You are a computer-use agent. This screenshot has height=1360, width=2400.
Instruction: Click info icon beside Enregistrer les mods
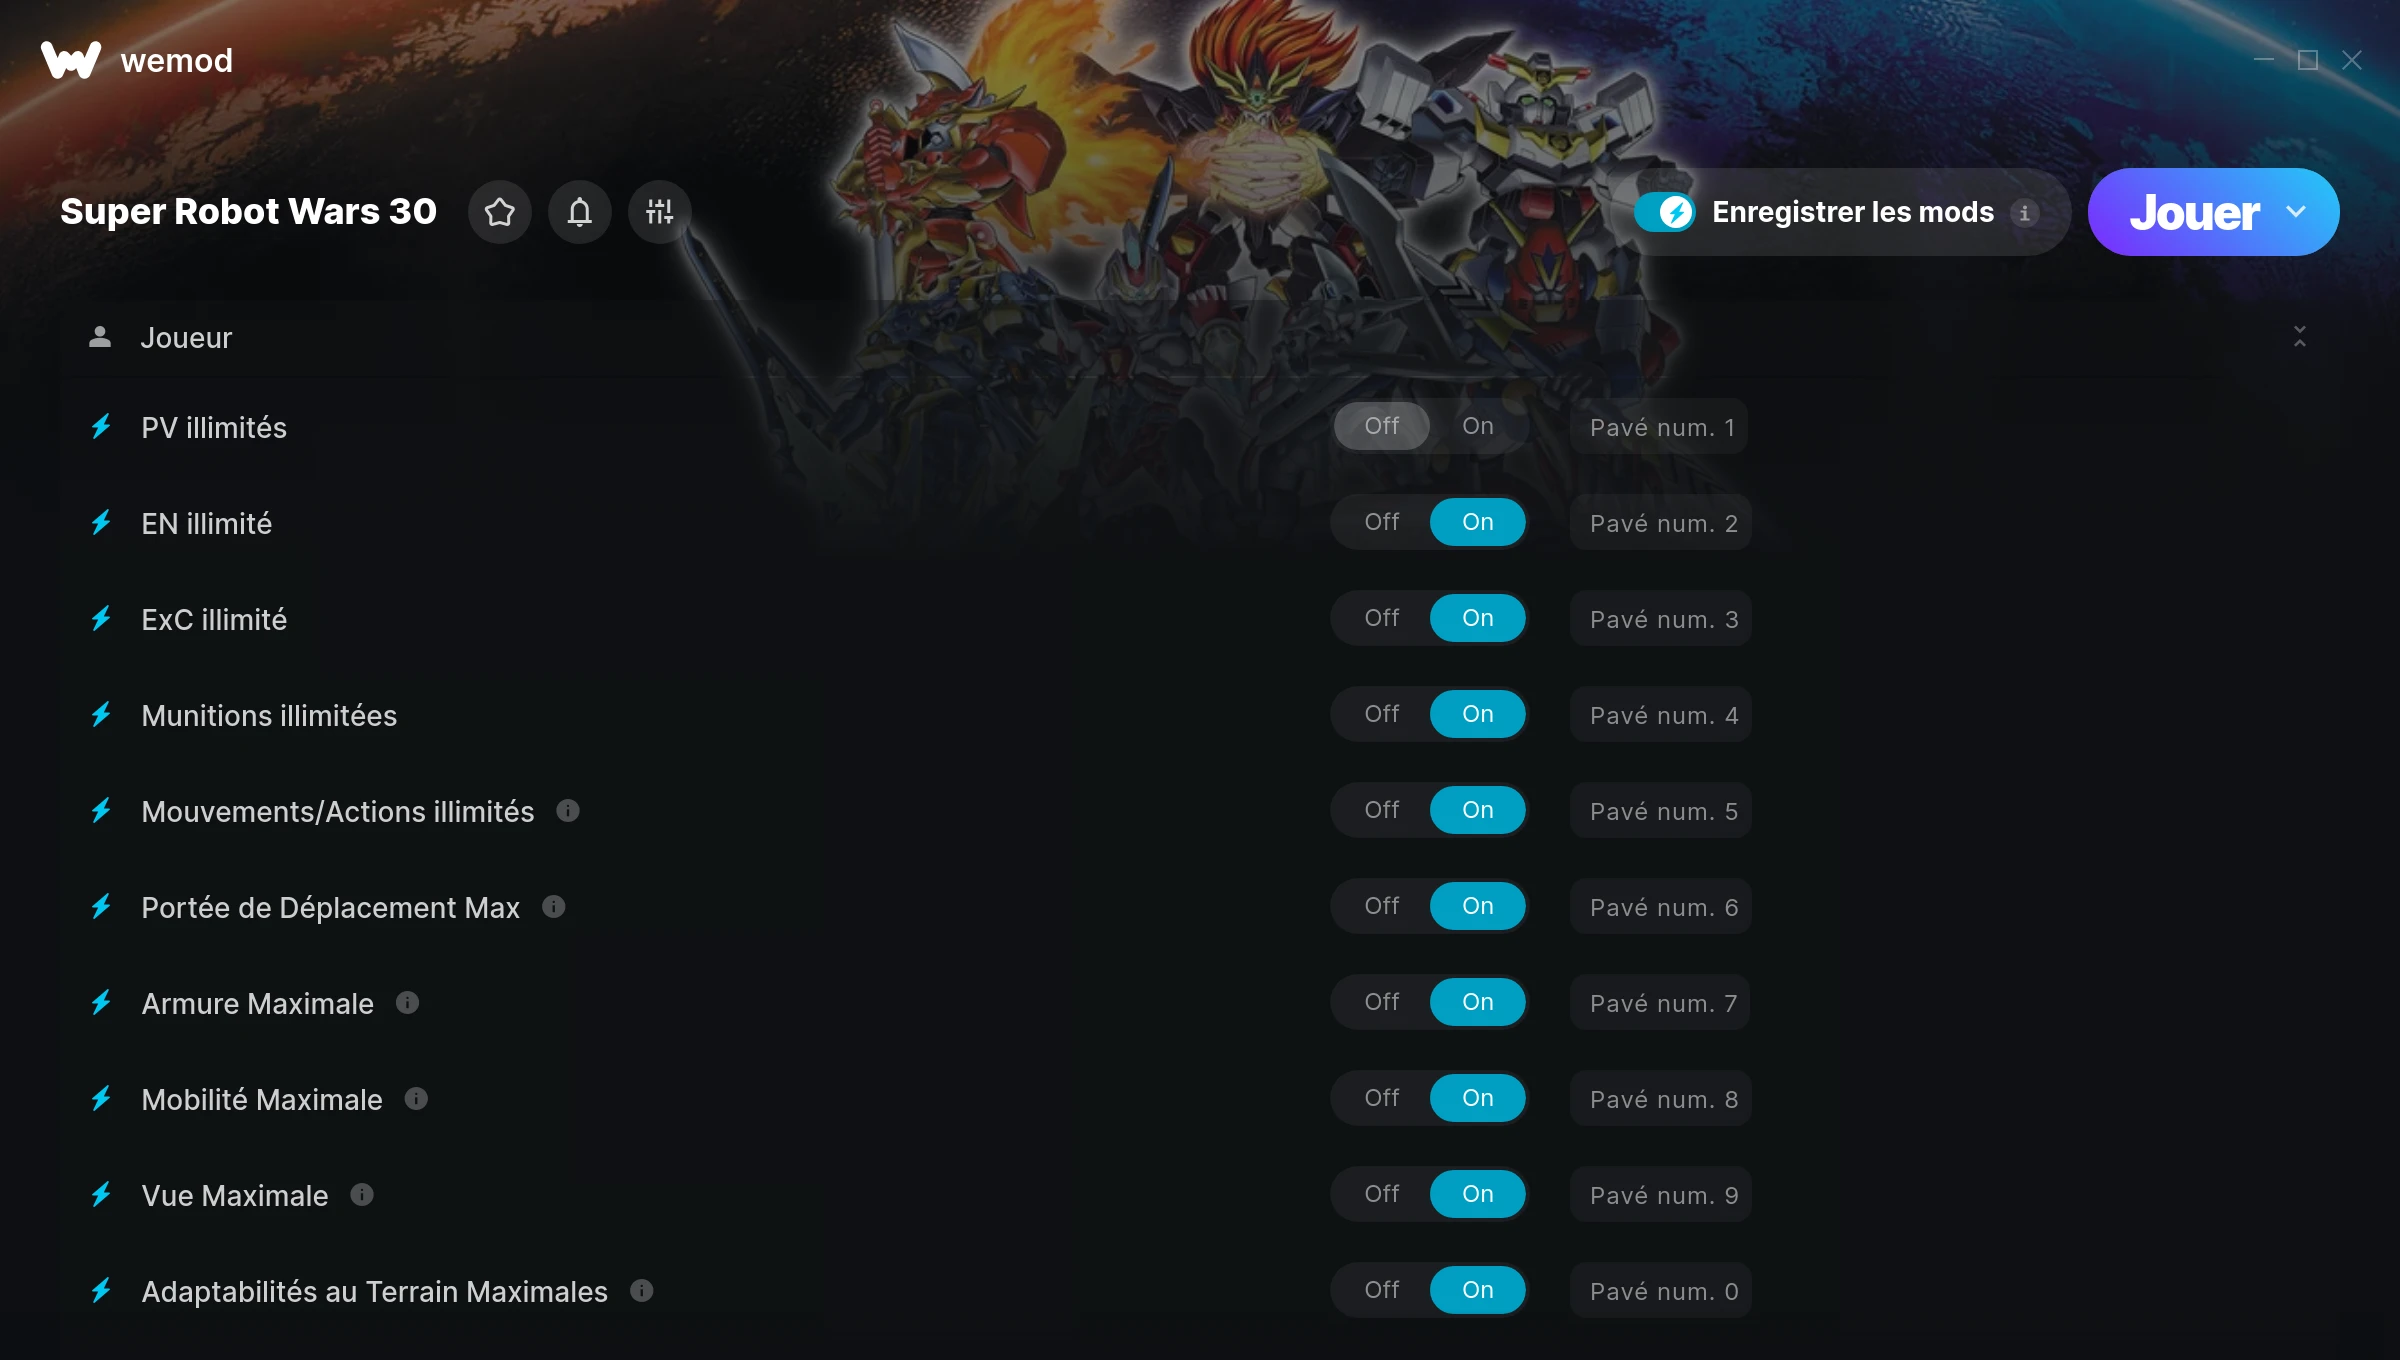(2025, 213)
